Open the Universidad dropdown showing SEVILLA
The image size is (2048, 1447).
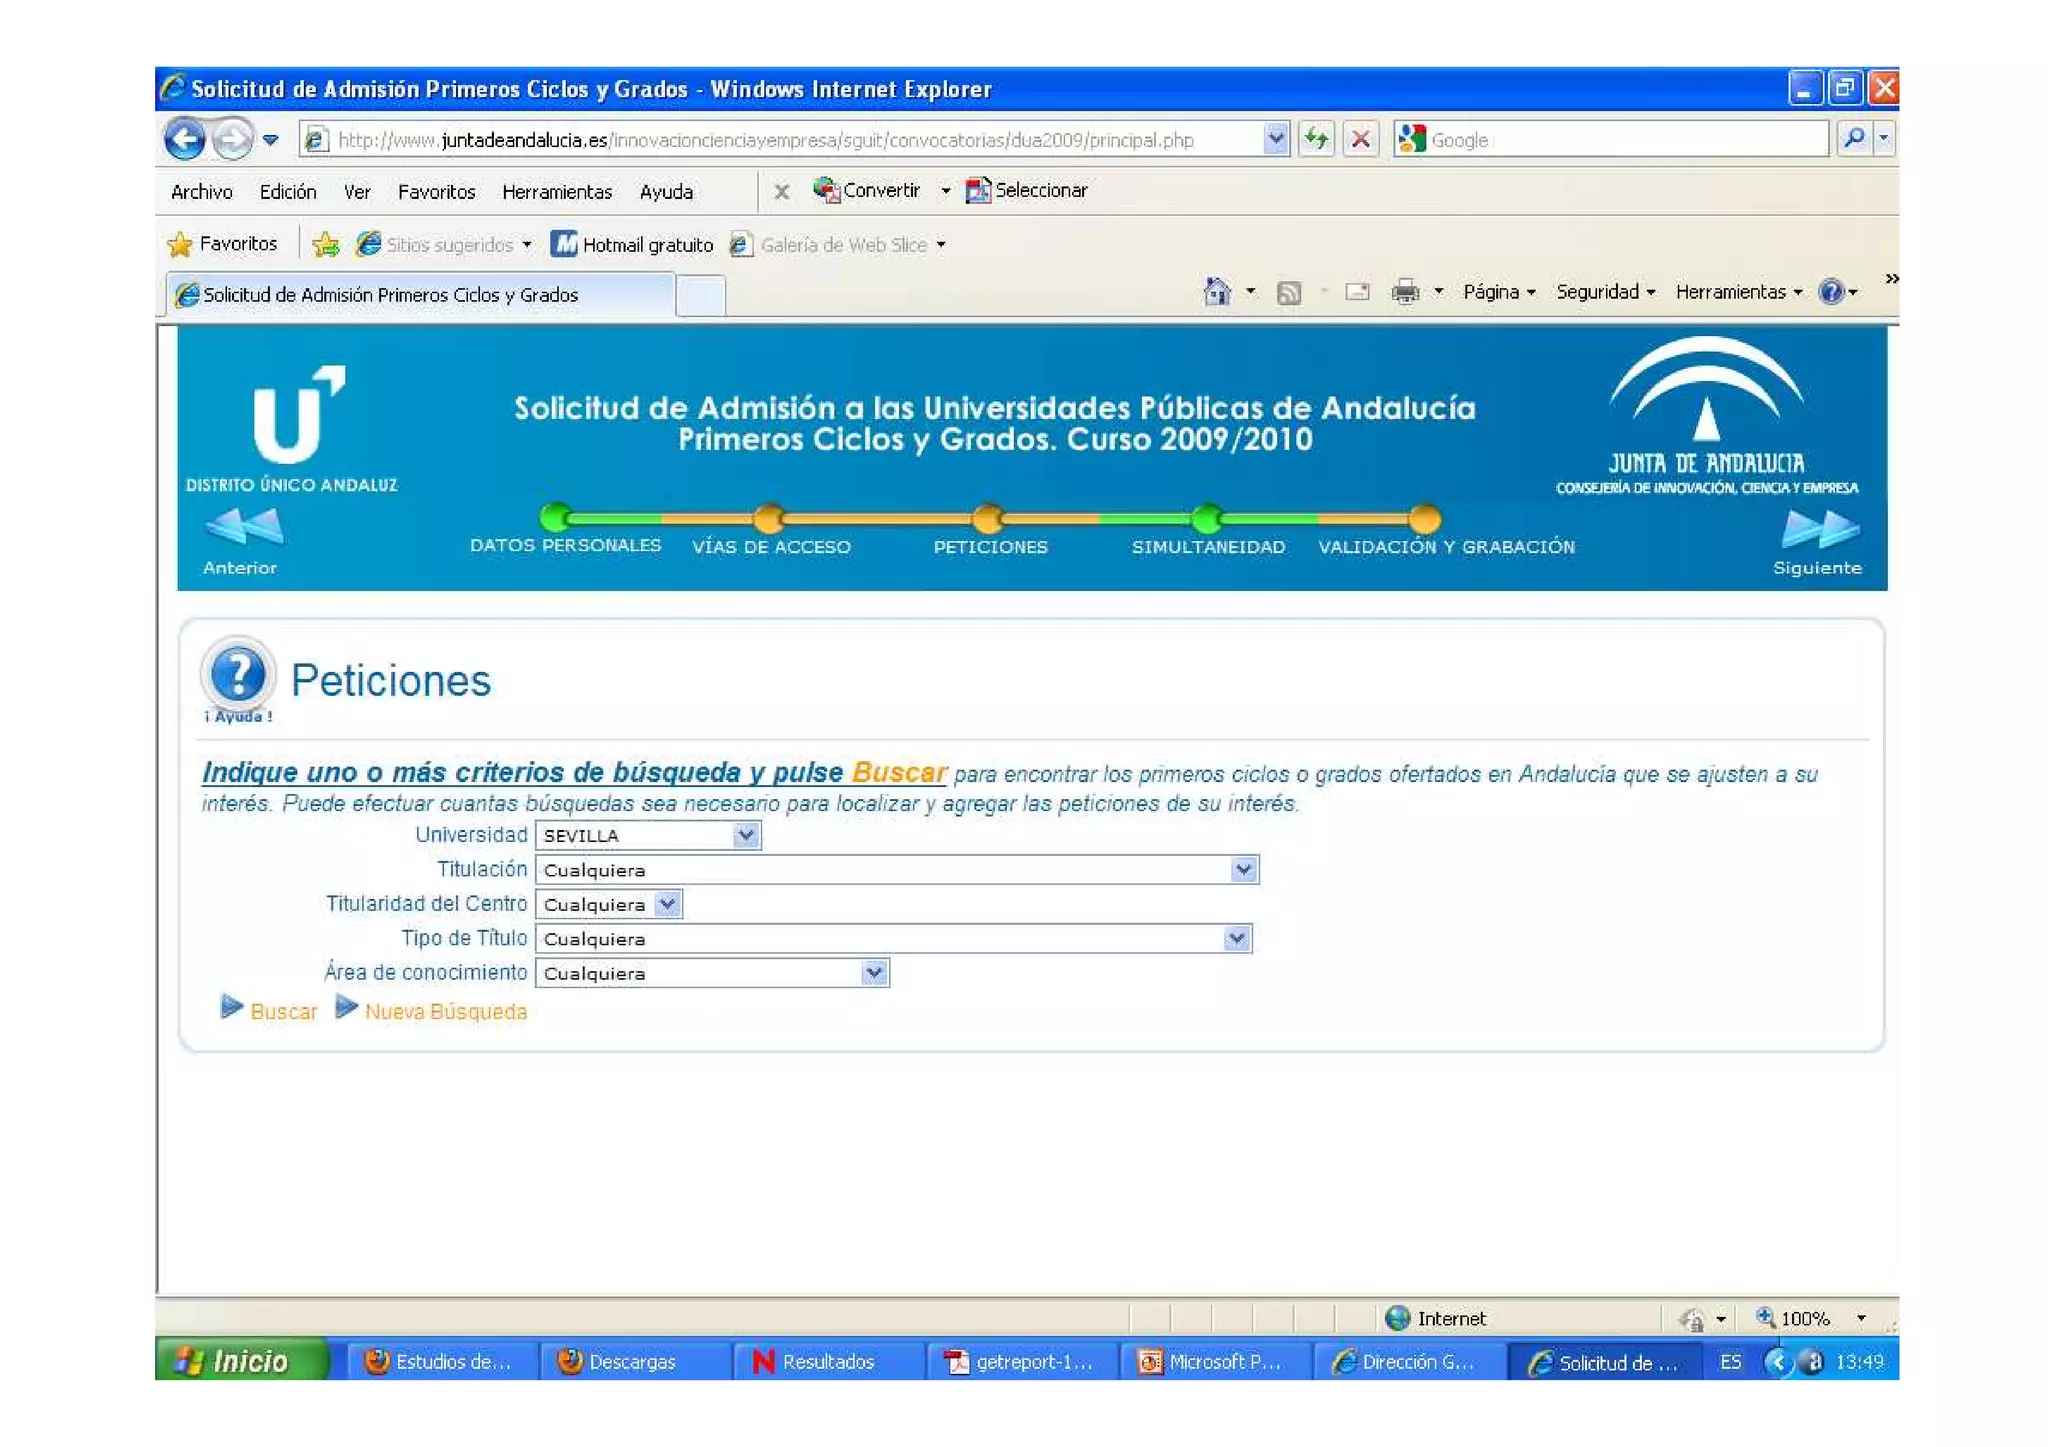(745, 835)
